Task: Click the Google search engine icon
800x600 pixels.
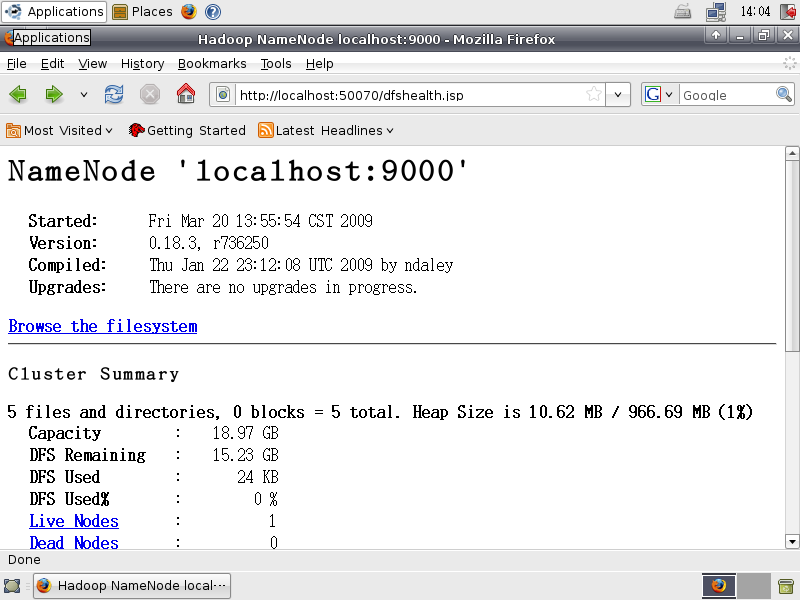Action: [653, 94]
